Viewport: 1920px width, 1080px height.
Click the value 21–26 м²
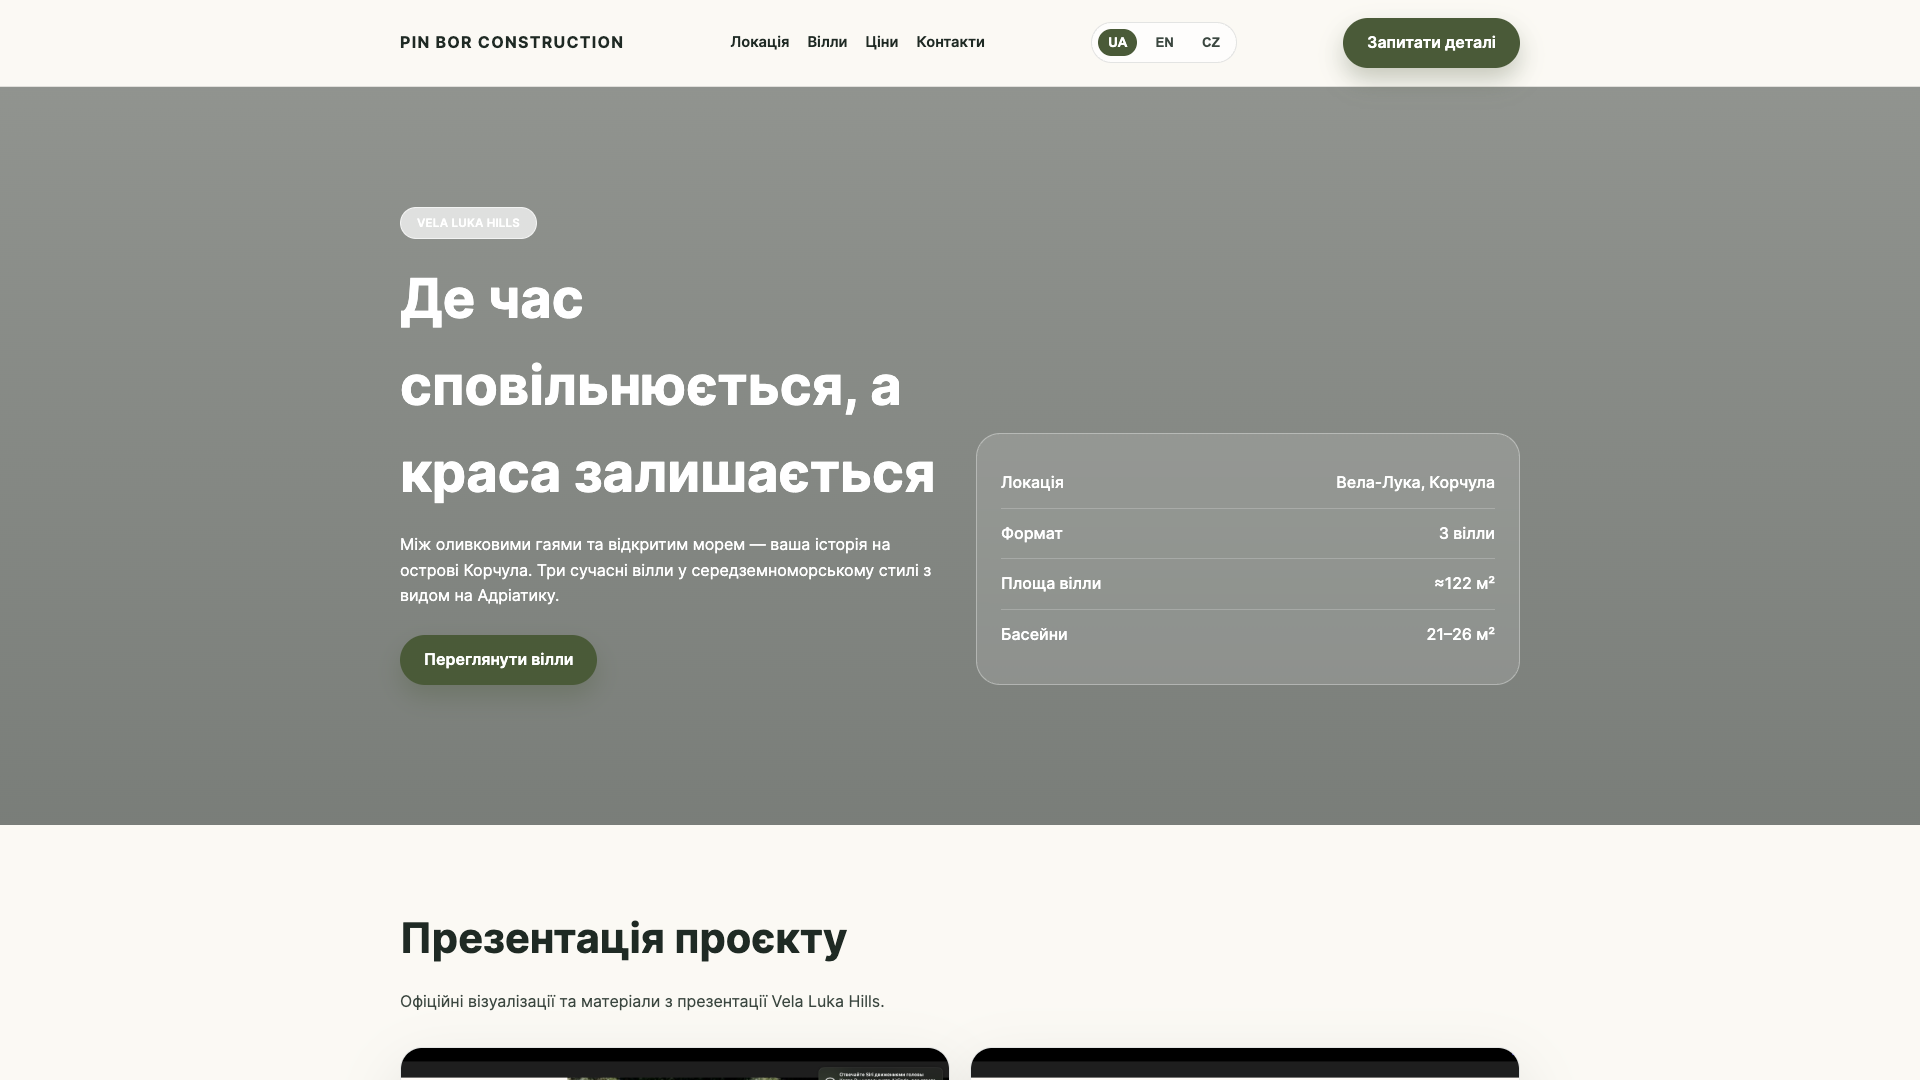pos(1460,634)
